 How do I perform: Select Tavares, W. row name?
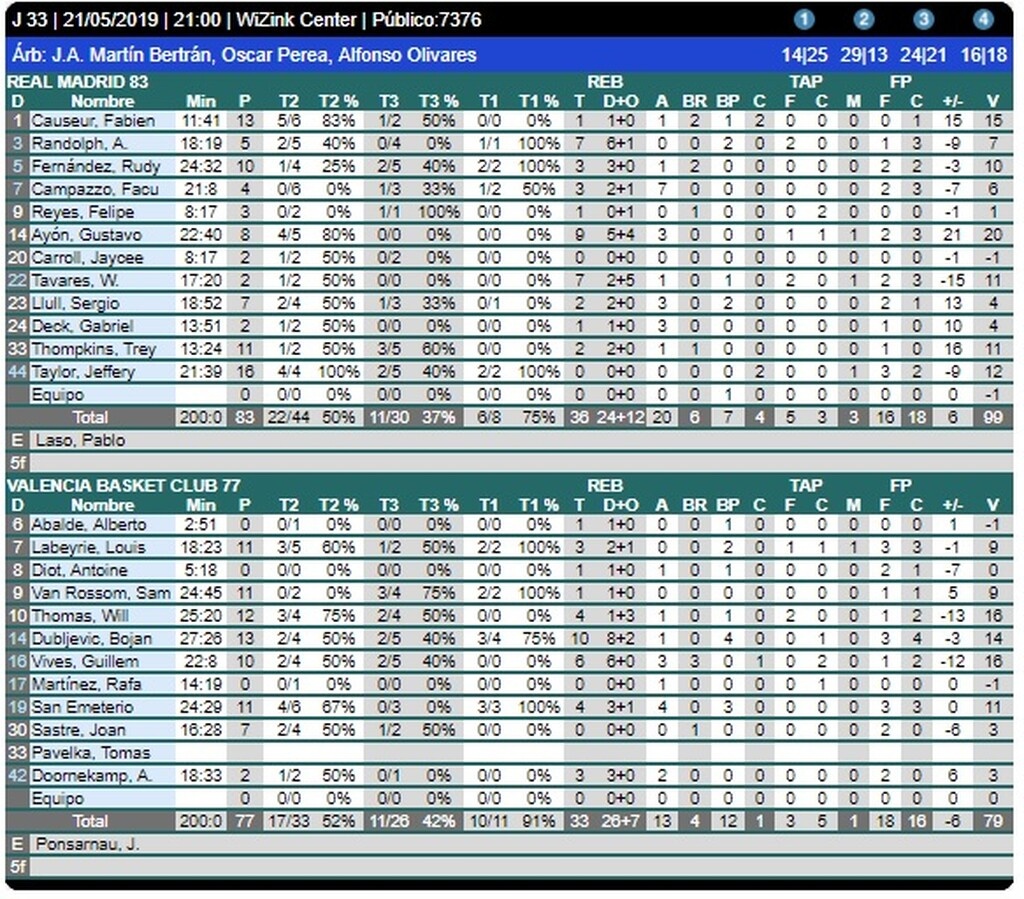pyautogui.click(x=75, y=281)
